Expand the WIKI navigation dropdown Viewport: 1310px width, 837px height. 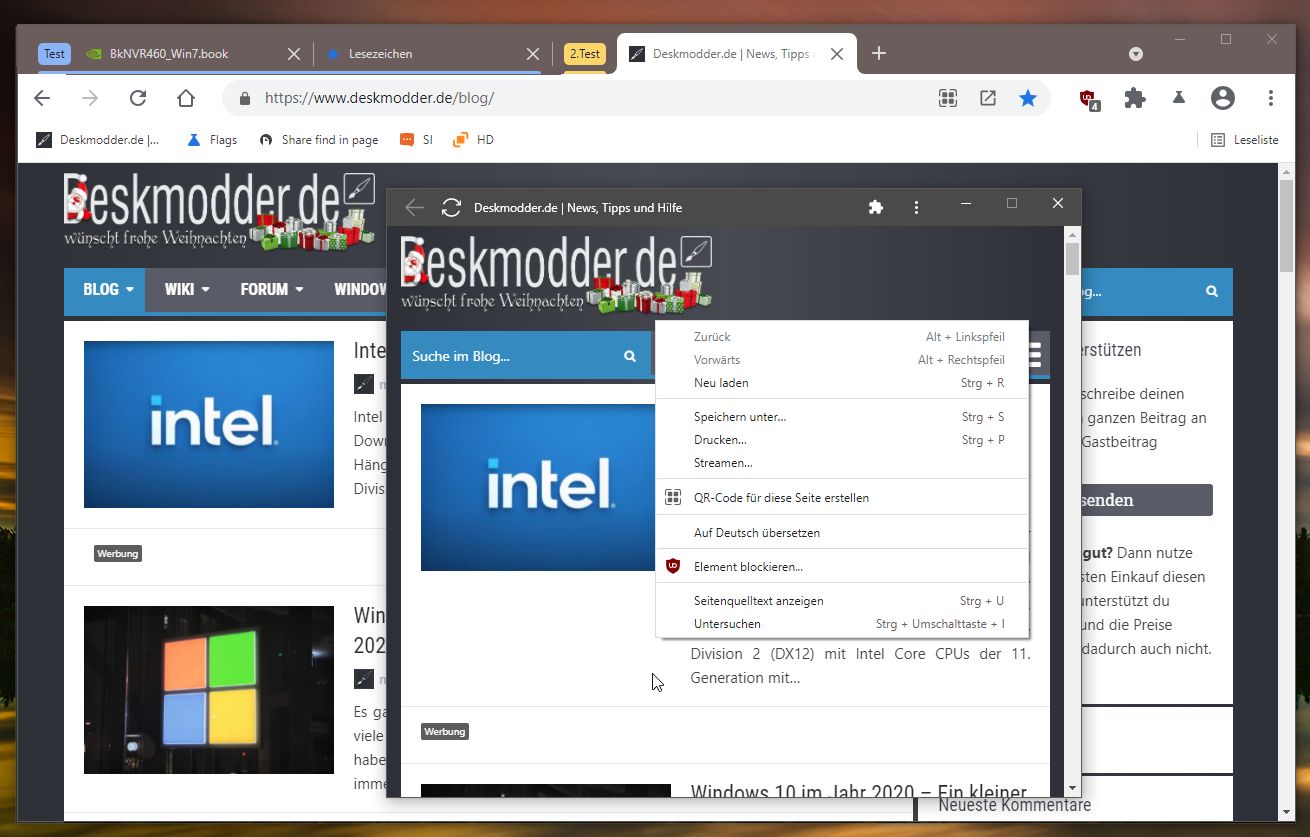pos(187,290)
